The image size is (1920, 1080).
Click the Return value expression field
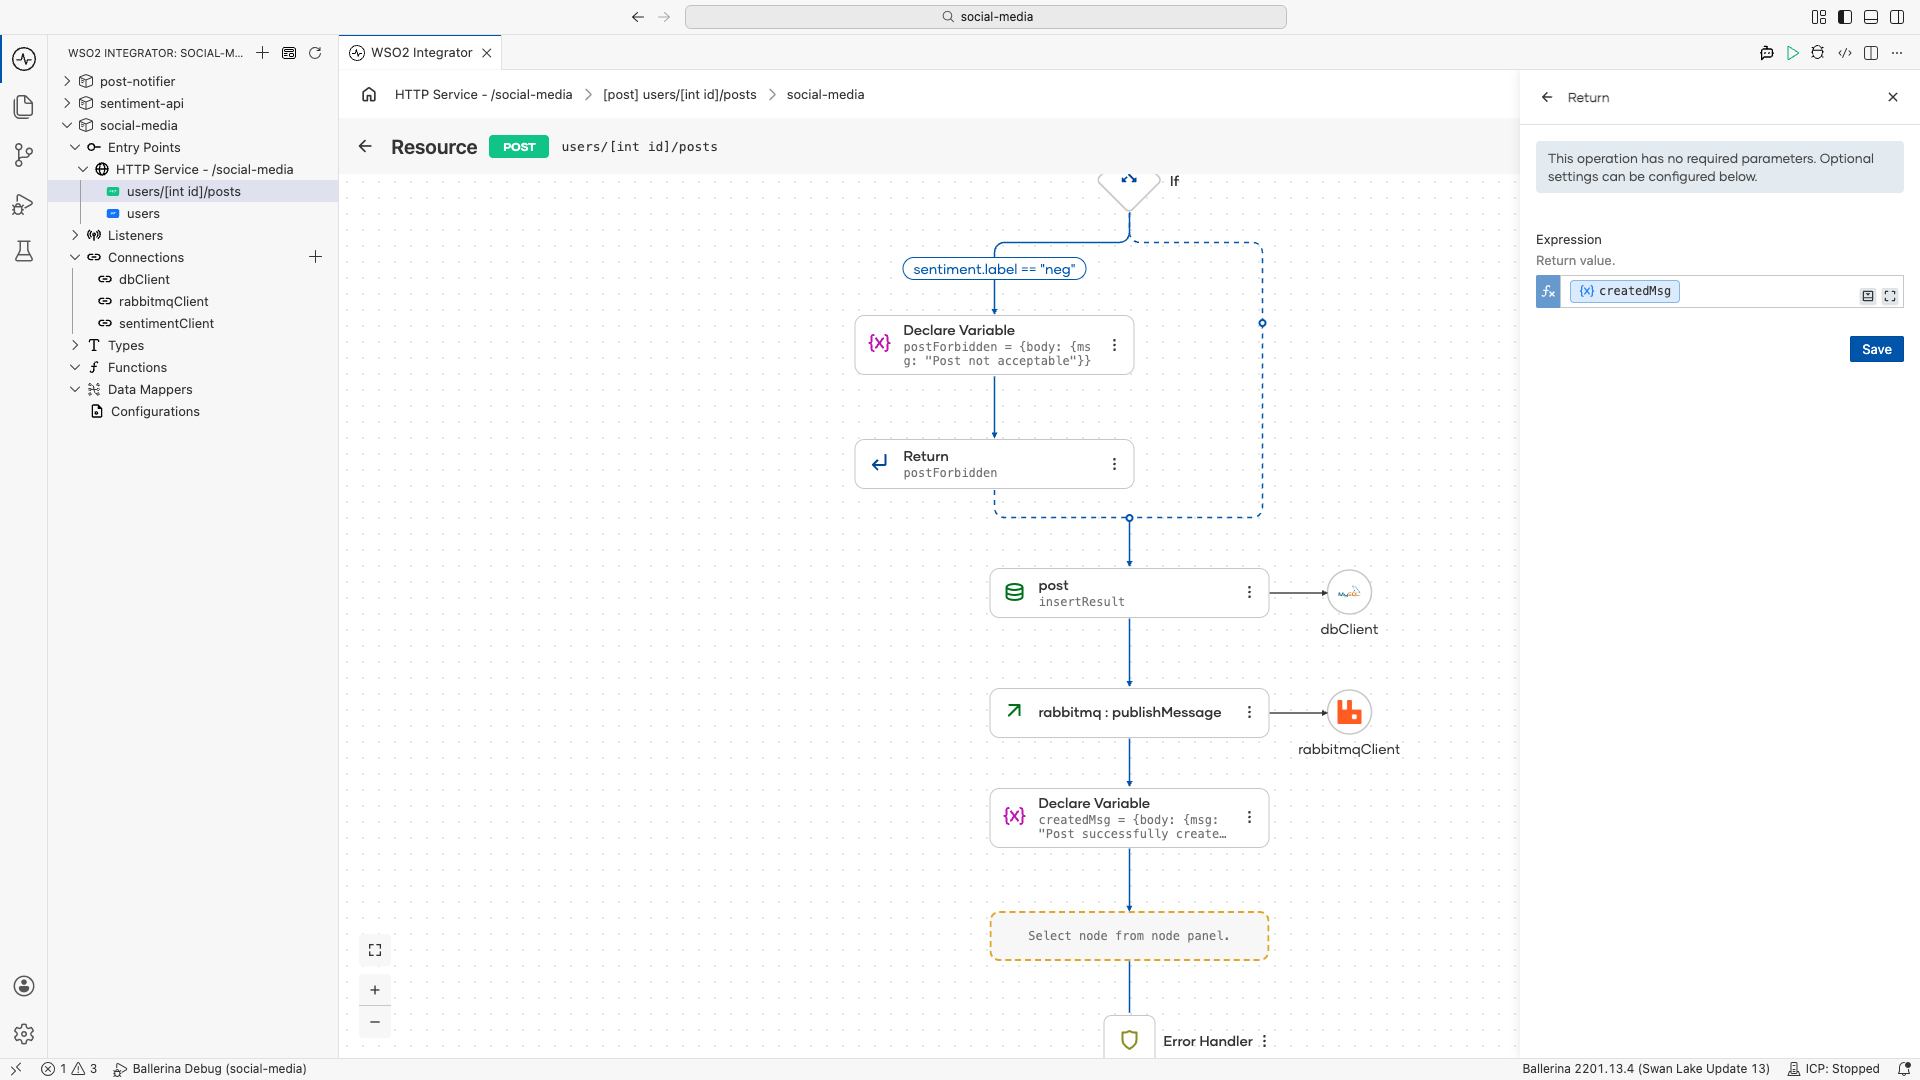click(1719, 291)
